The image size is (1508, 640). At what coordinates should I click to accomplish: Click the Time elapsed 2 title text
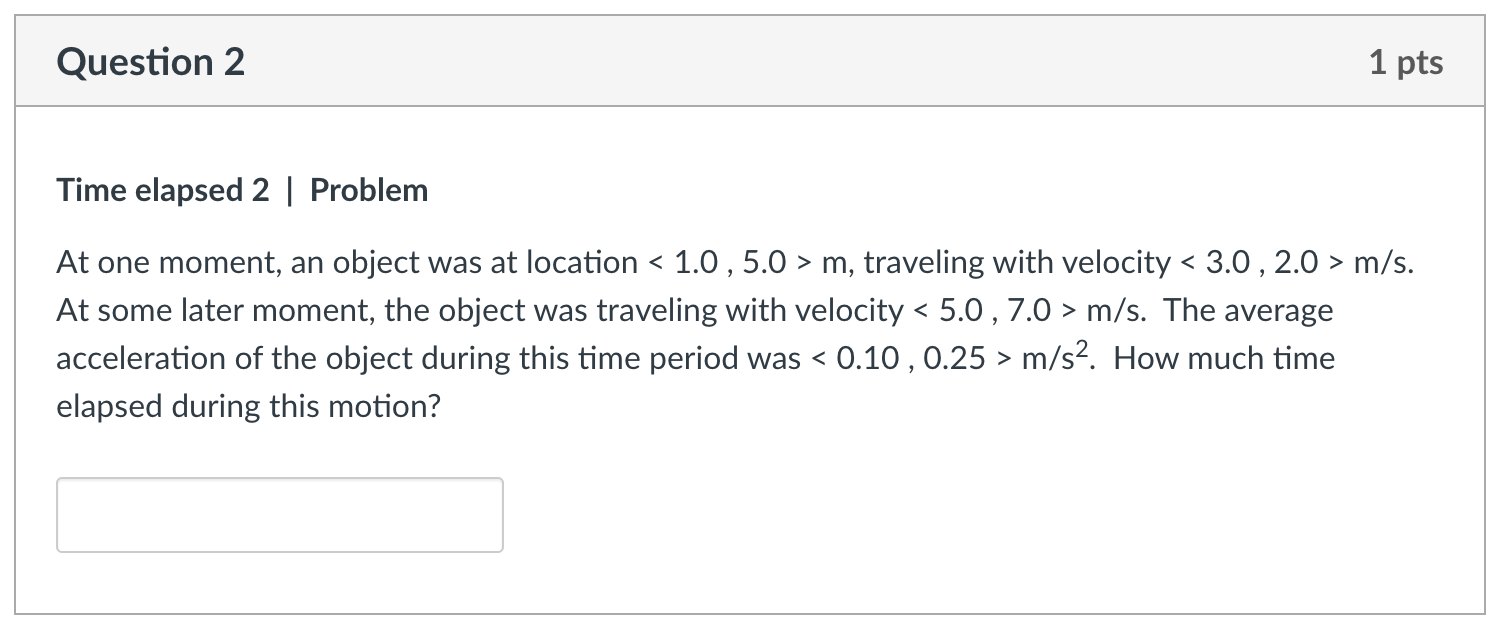(163, 190)
